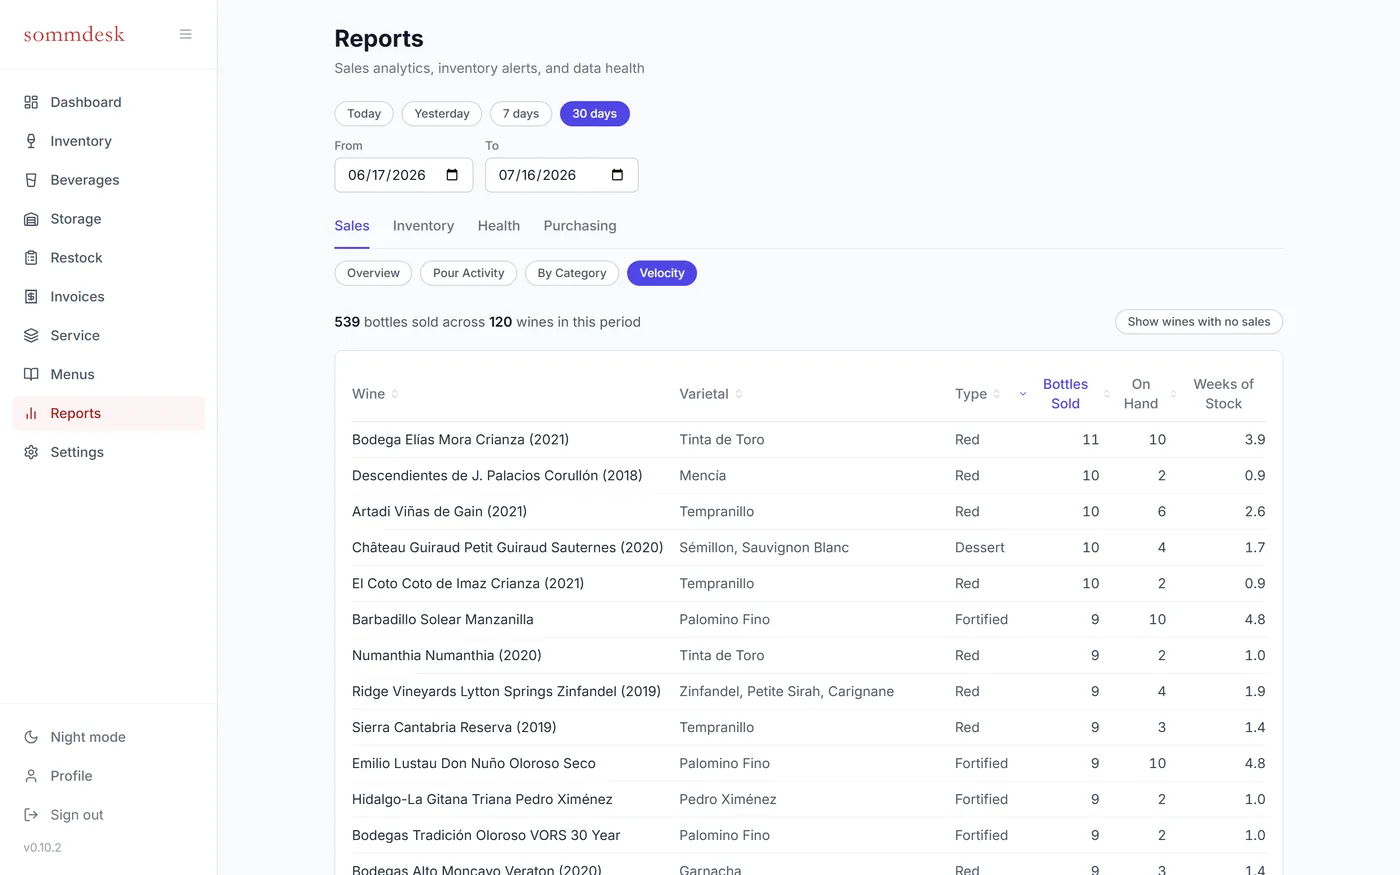1400x875 pixels.
Task: Enable Night mode
Action: click(108, 737)
